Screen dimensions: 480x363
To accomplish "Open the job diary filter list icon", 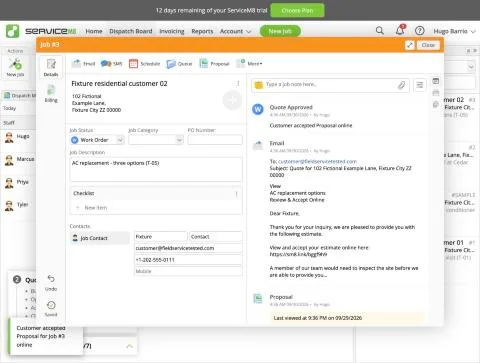I will click(420, 85).
